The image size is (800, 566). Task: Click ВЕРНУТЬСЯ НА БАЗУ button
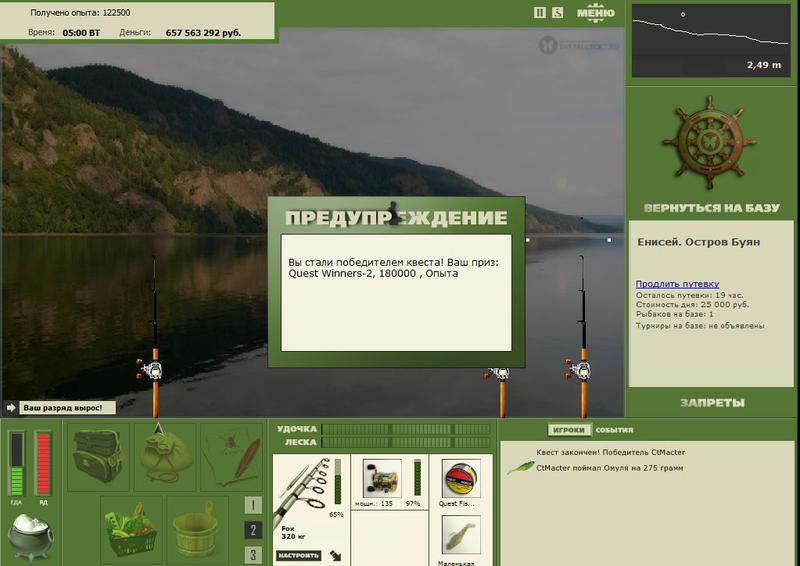[712, 208]
